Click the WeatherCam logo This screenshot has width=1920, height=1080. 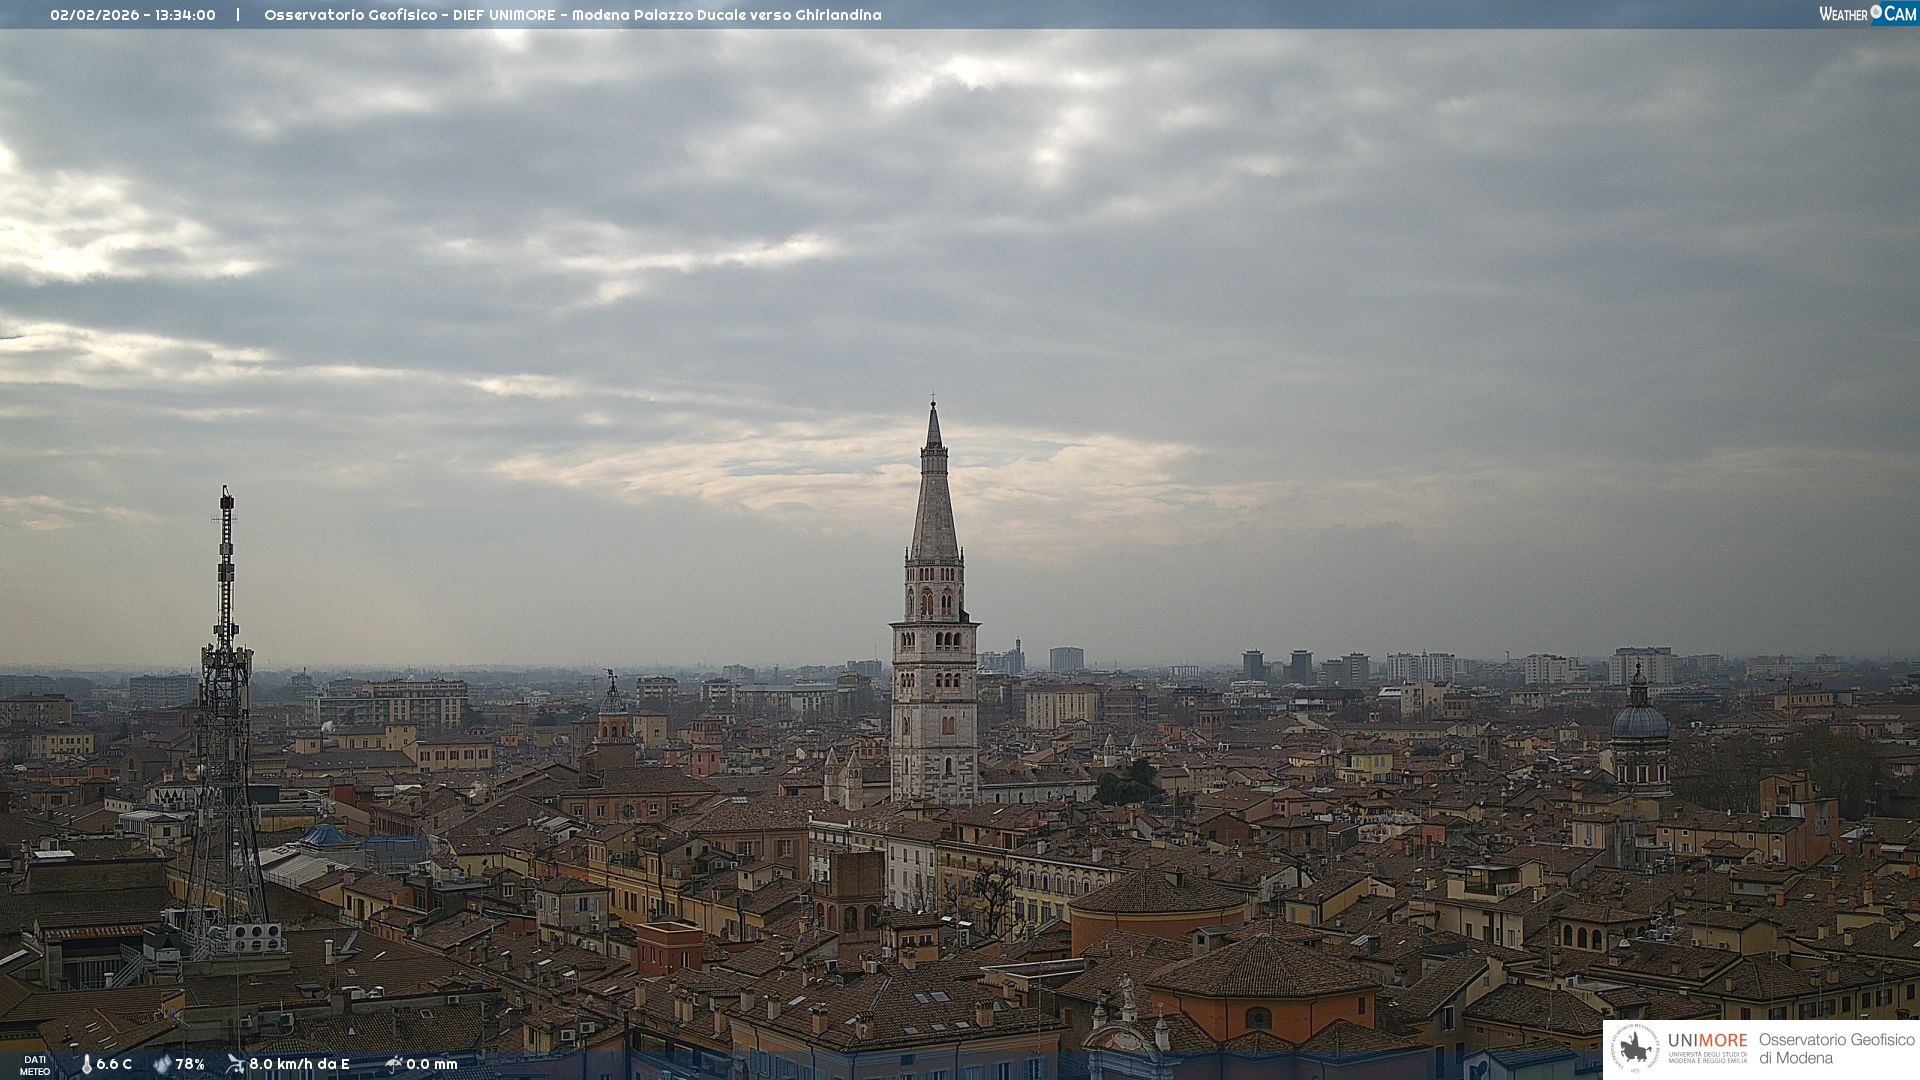click(1867, 14)
